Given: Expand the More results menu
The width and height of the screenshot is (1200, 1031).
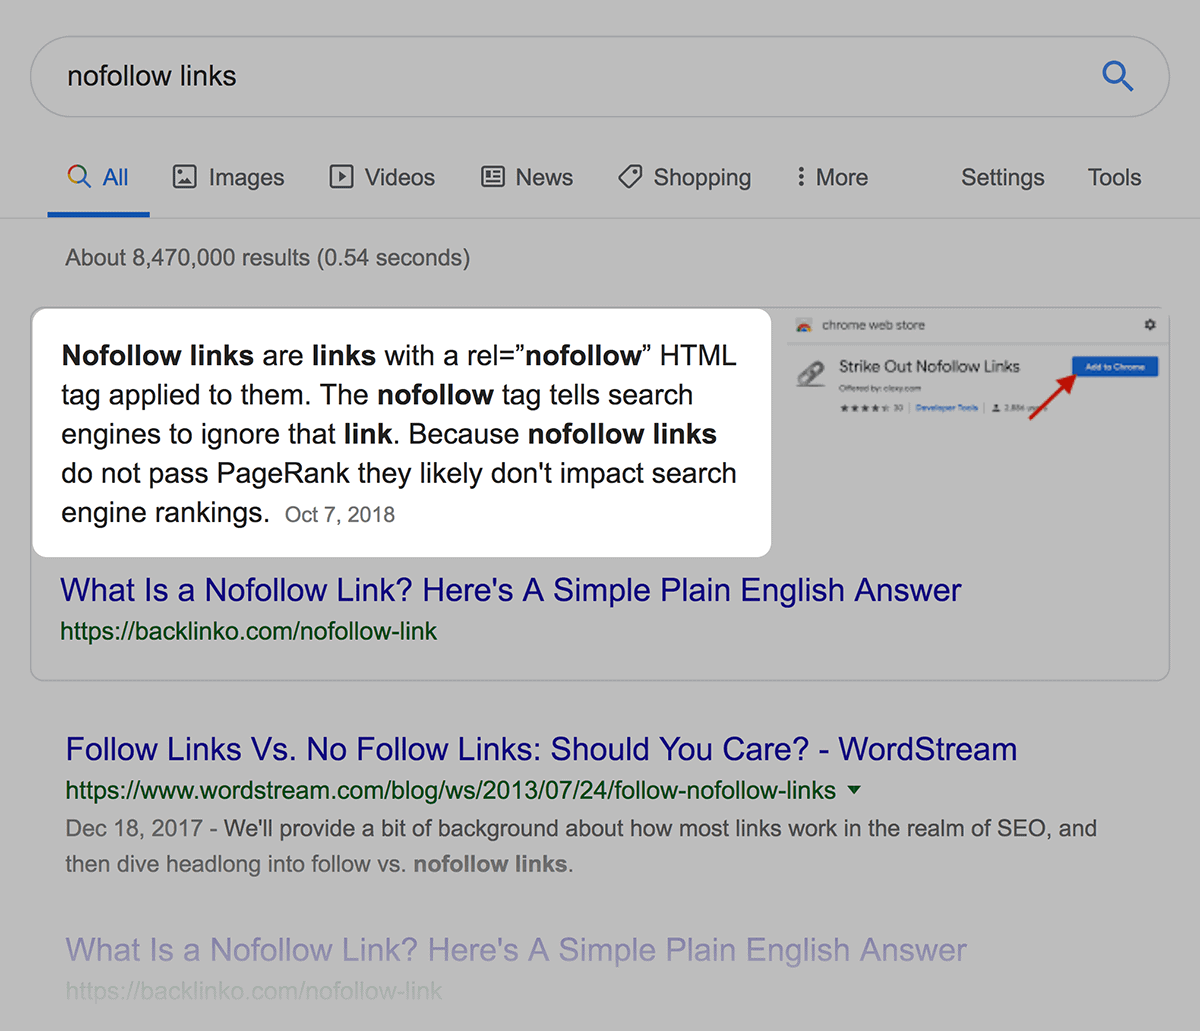Looking at the screenshot, I should [831, 177].
